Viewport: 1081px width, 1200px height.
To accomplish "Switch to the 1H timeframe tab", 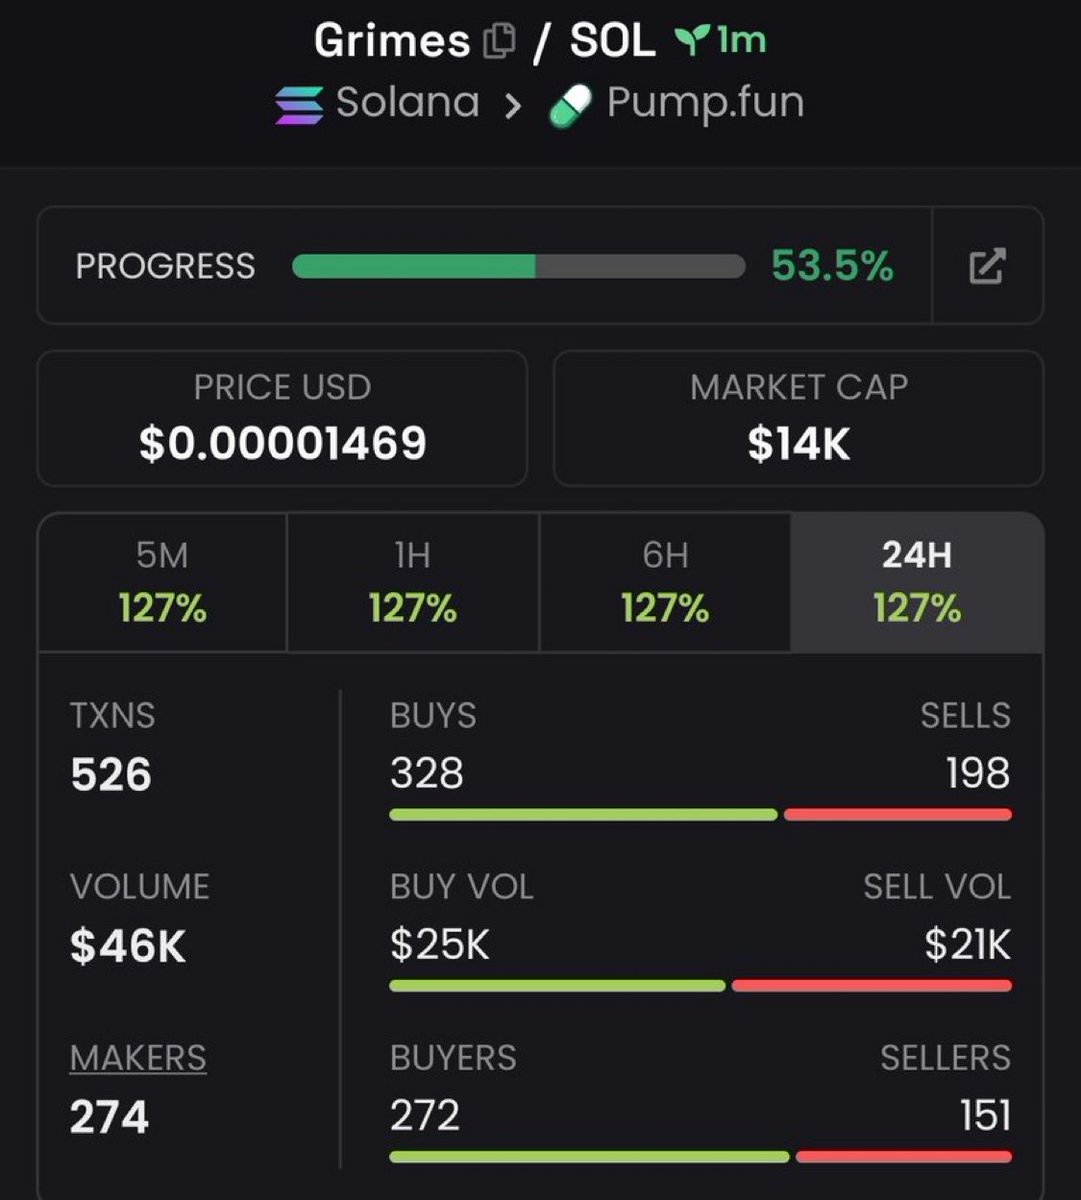I will tap(413, 582).
